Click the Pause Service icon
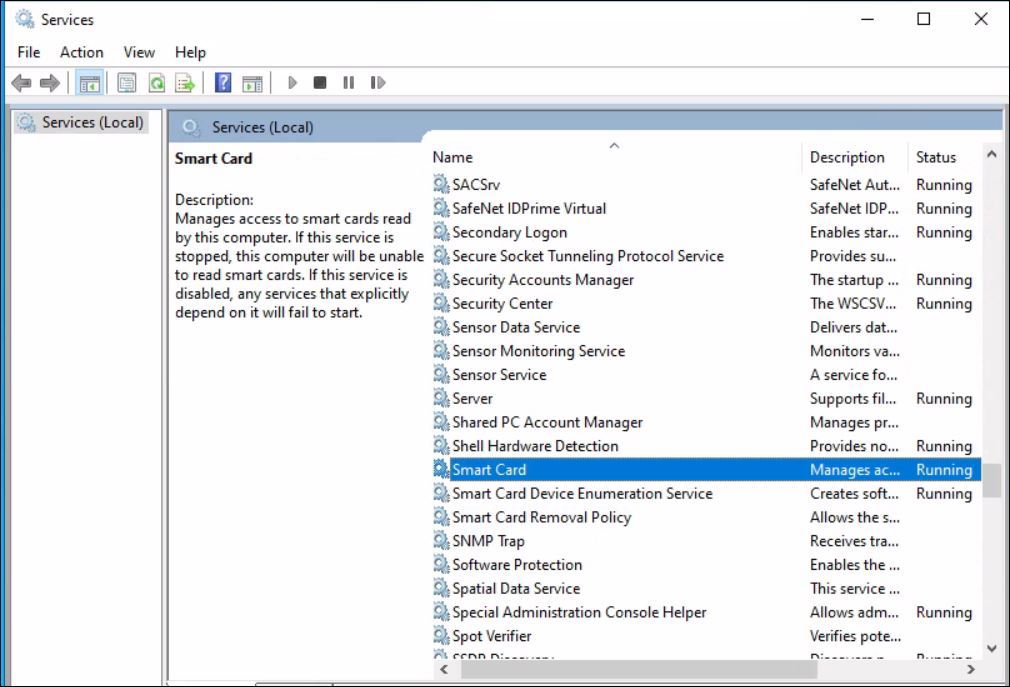The height and width of the screenshot is (687, 1010). [x=348, y=82]
